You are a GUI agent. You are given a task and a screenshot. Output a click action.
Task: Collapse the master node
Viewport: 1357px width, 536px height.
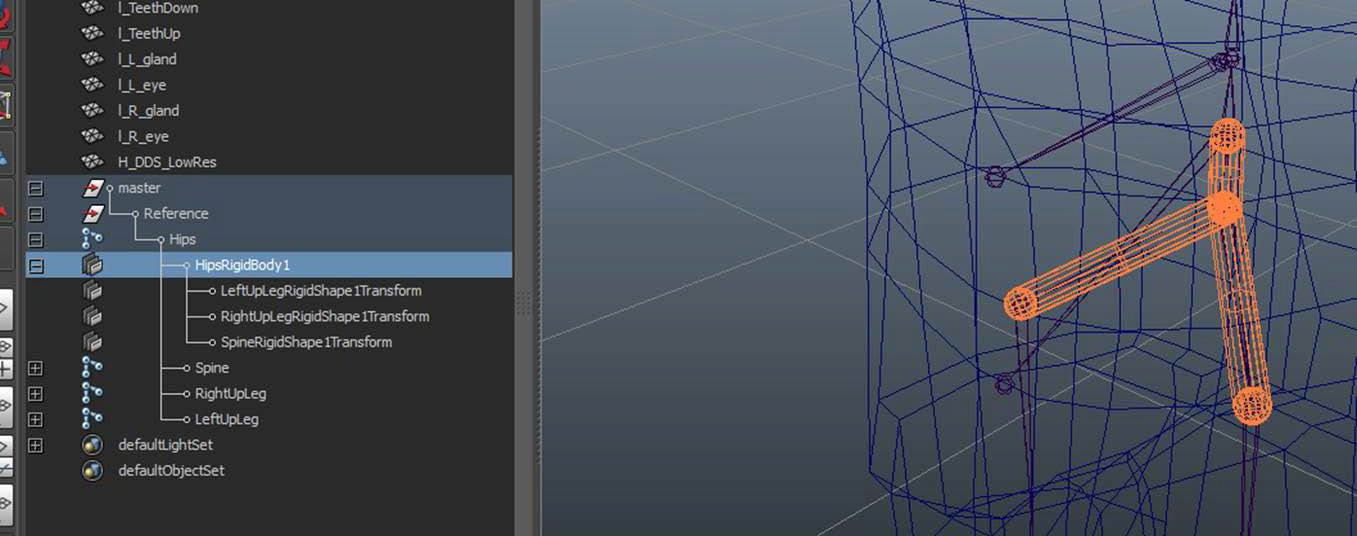point(36,188)
